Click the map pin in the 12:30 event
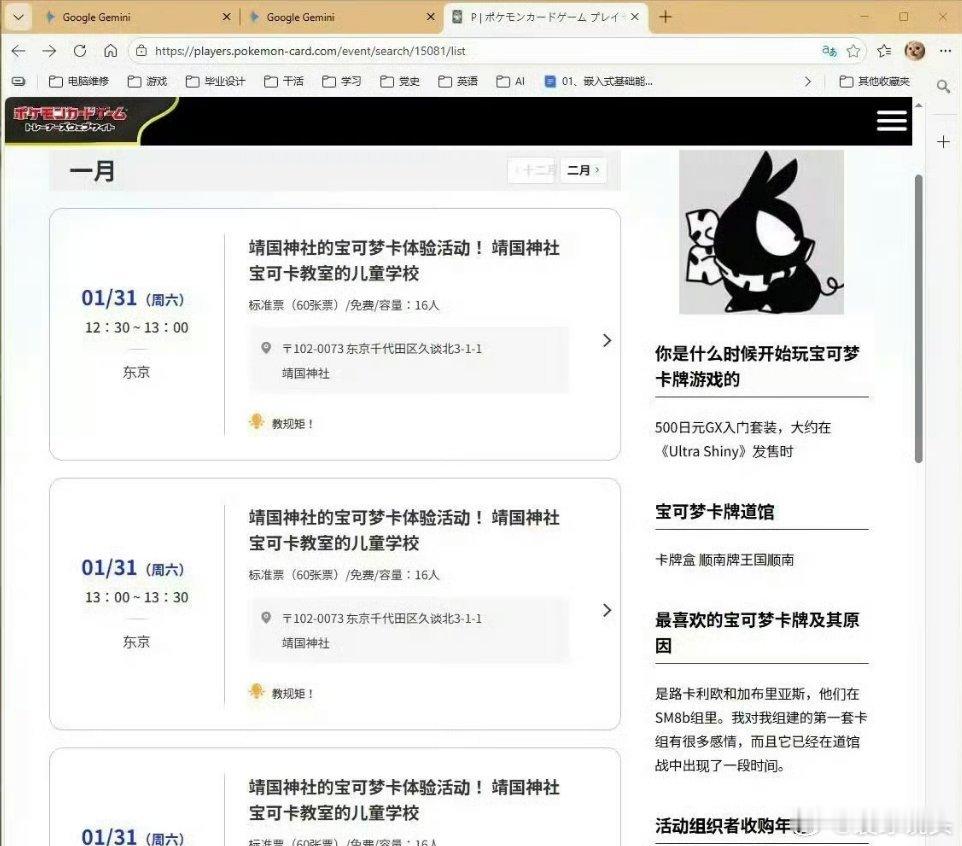Image resolution: width=962 pixels, height=846 pixels. (x=266, y=348)
